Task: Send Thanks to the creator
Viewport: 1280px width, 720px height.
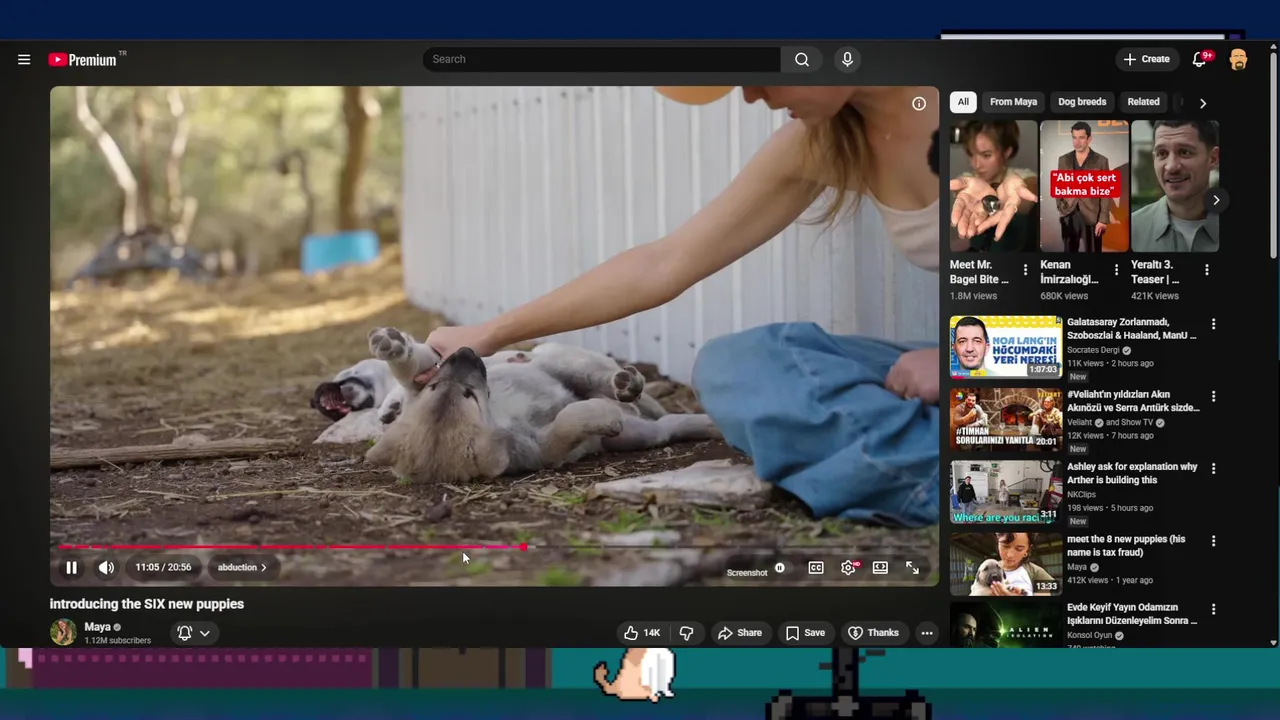Action: pos(874,633)
